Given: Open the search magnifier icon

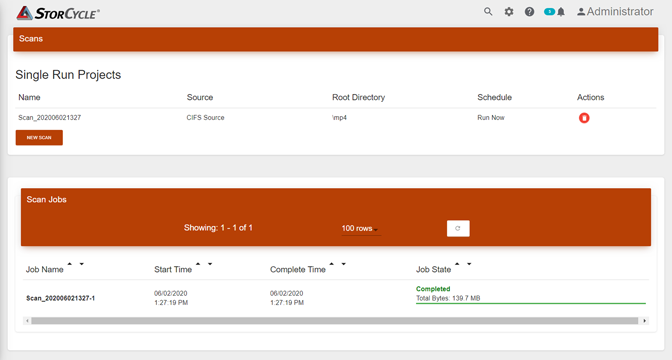Looking at the screenshot, I should (x=488, y=12).
